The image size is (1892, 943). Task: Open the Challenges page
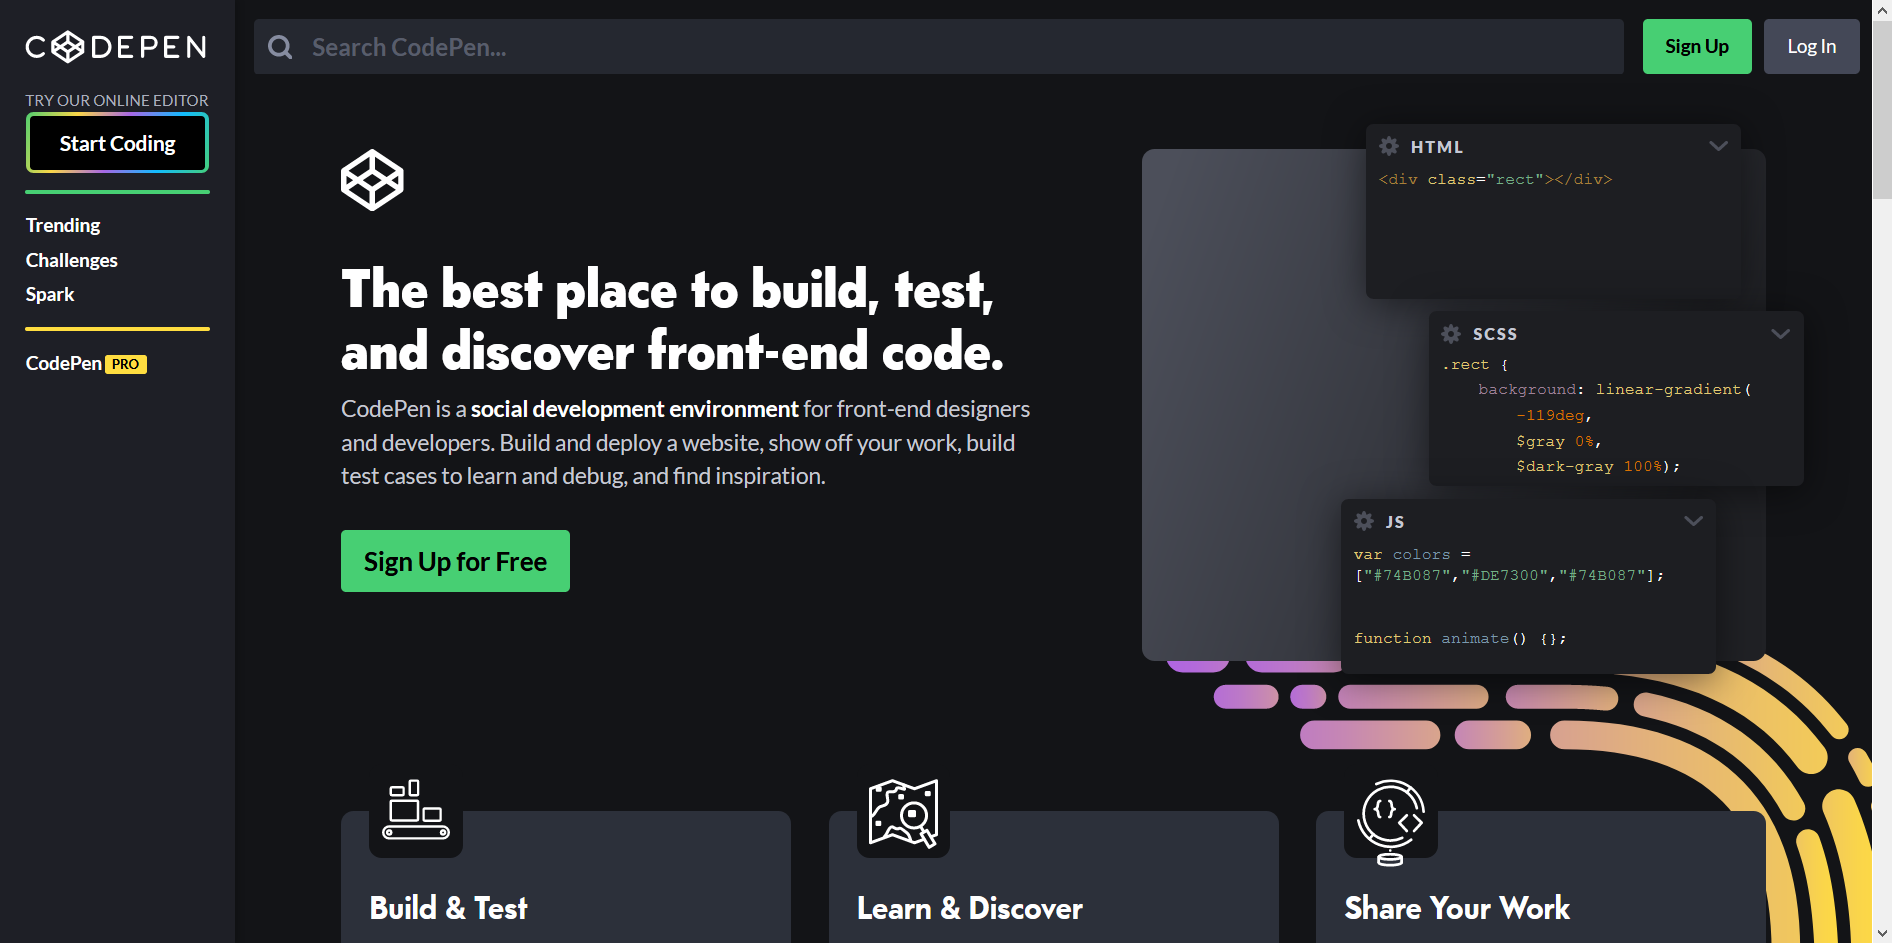click(71, 260)
